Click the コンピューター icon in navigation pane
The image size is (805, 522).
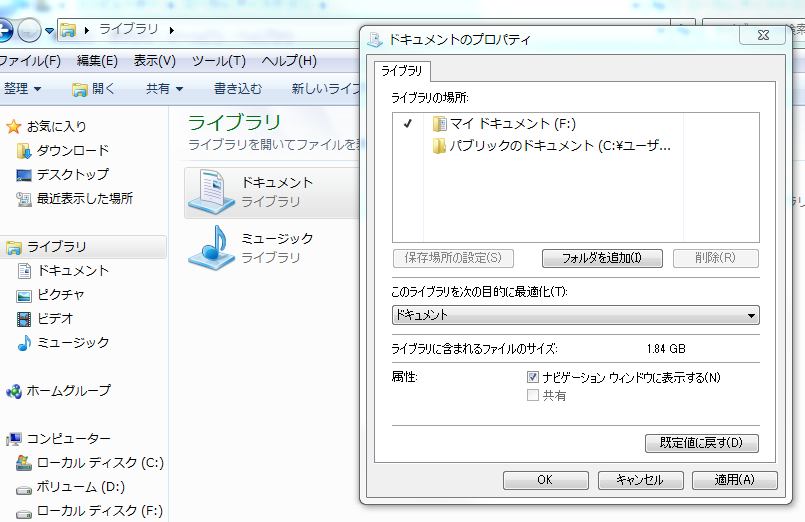pyautogui.click(x=14, y=439)
